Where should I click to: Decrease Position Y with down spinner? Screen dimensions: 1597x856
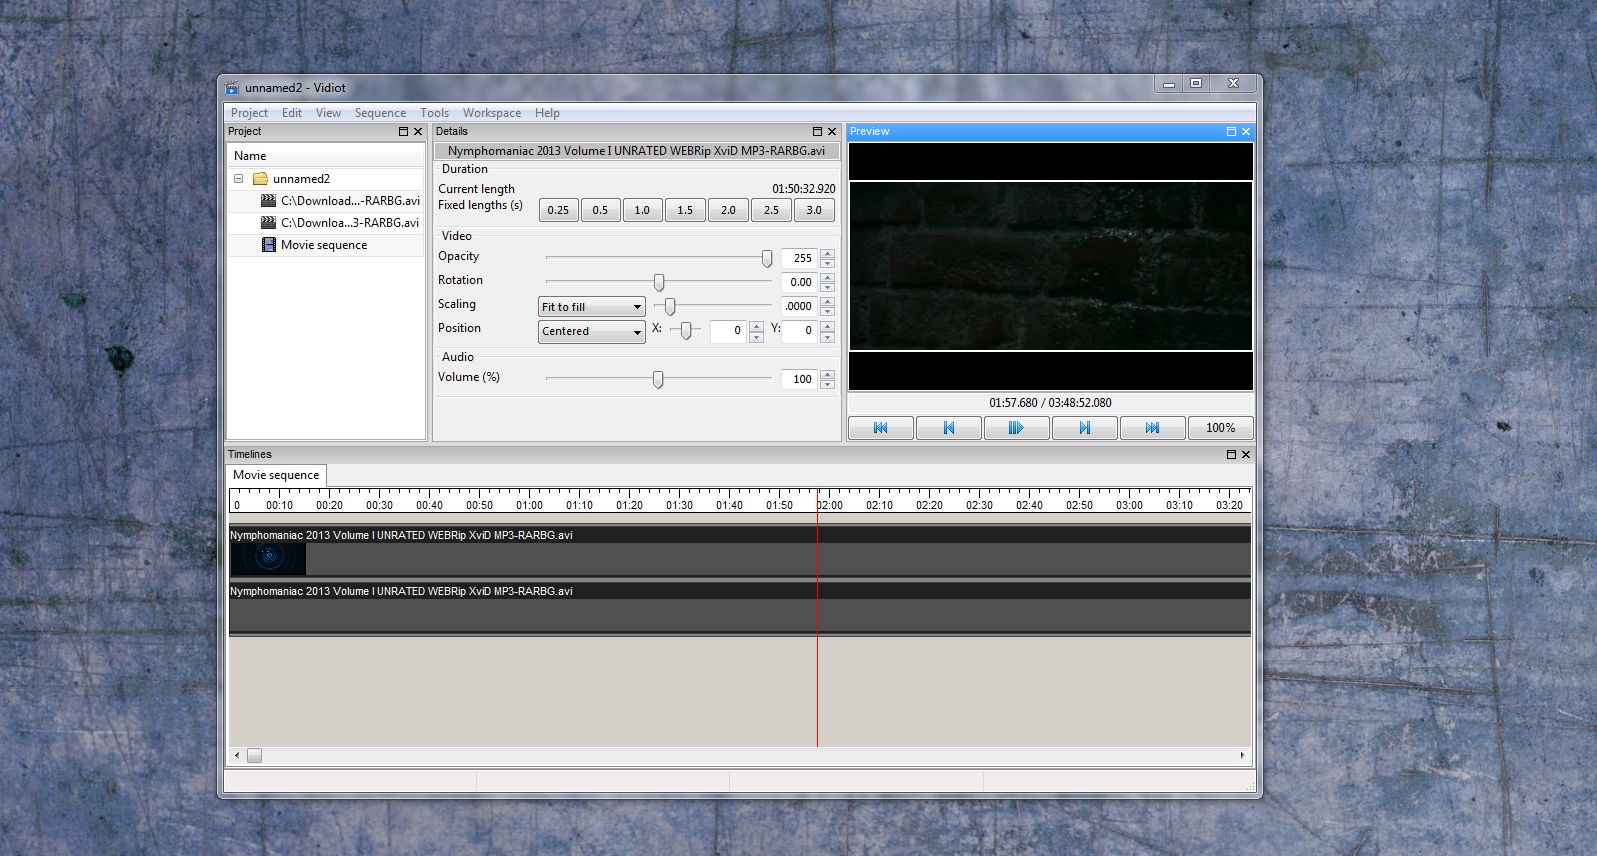tap(827, 336)
